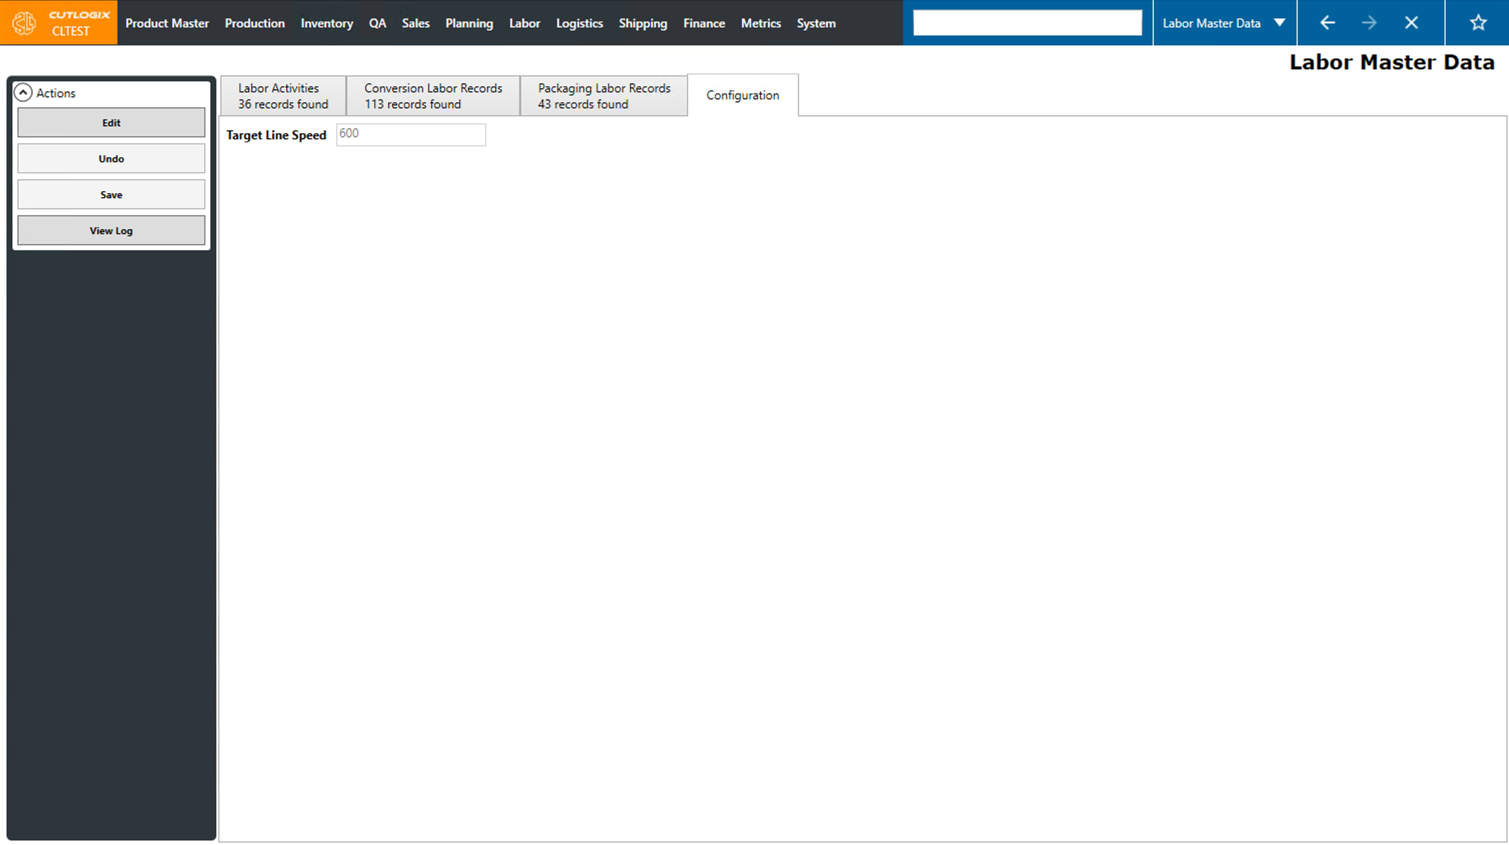Image resolution: width=1509 pixels, height=845 pixels.
Task: Select the Configuration tab
Action: coord(743,95)
